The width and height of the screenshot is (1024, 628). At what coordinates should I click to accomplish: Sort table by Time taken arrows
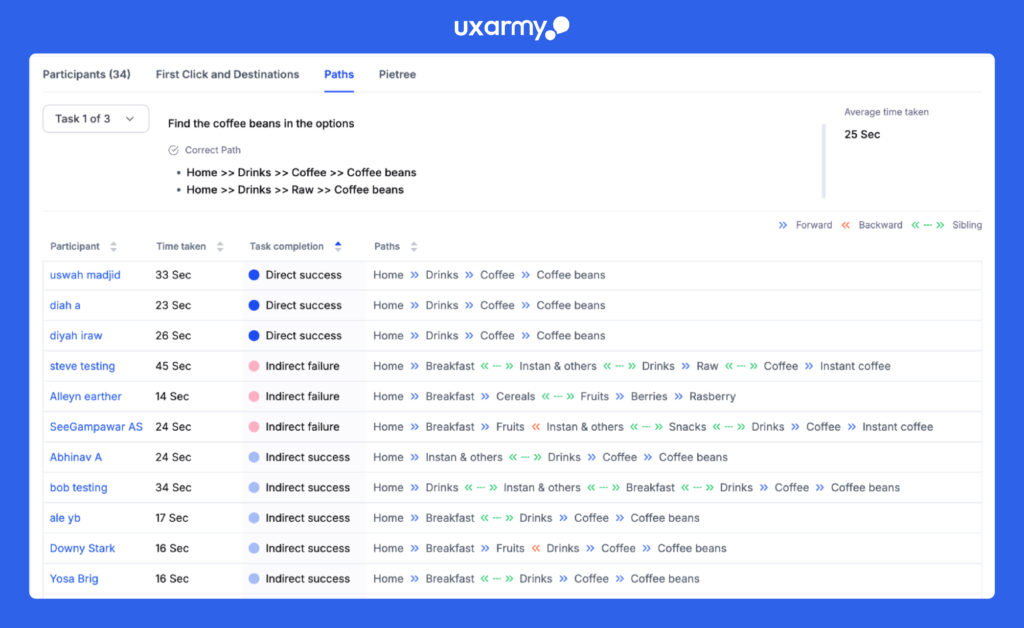220,247
